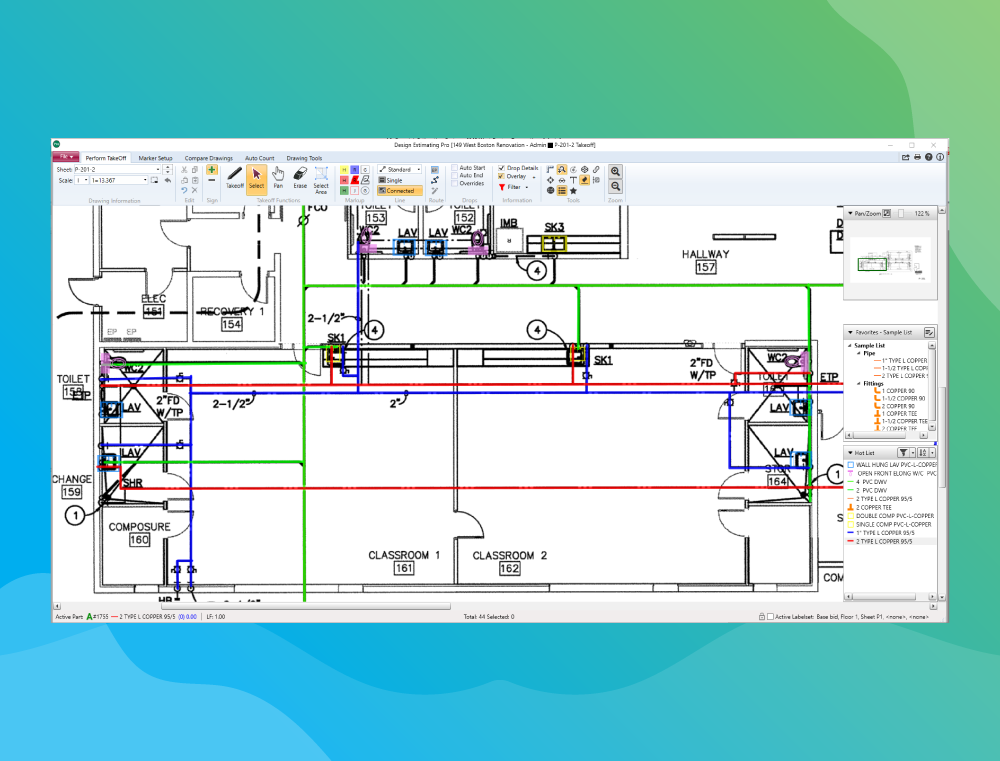Click the print icon in title area
Screen dimensions: 1000x761
click(x=917, y=157)
